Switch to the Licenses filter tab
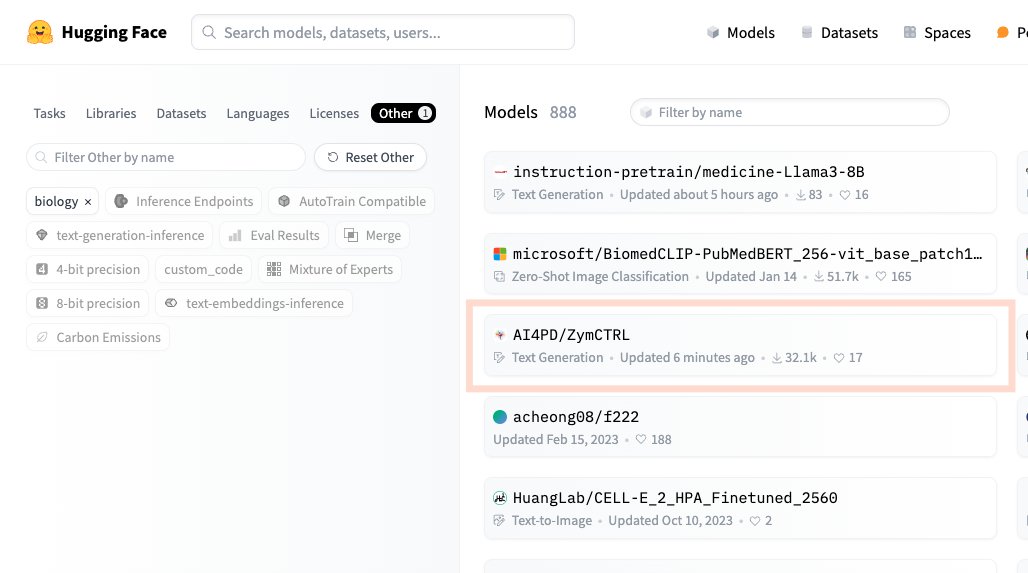 tap(334, 113)
